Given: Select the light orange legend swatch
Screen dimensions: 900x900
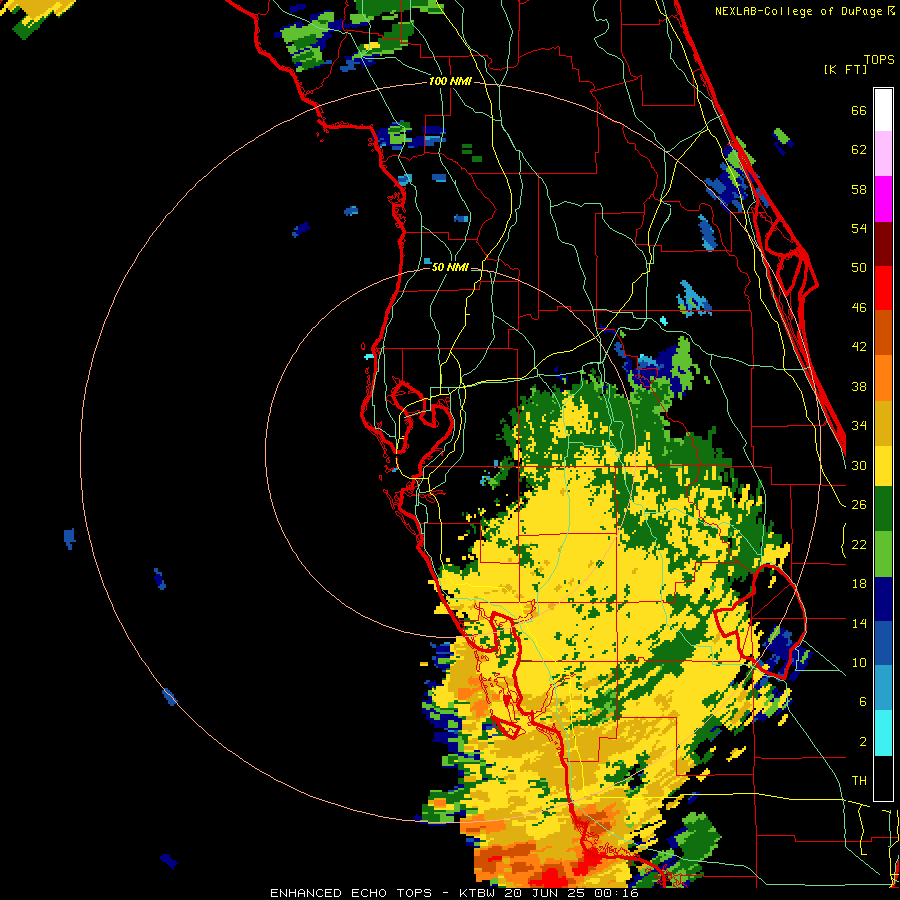Looking at the screenshot, I should pos(883,378).
